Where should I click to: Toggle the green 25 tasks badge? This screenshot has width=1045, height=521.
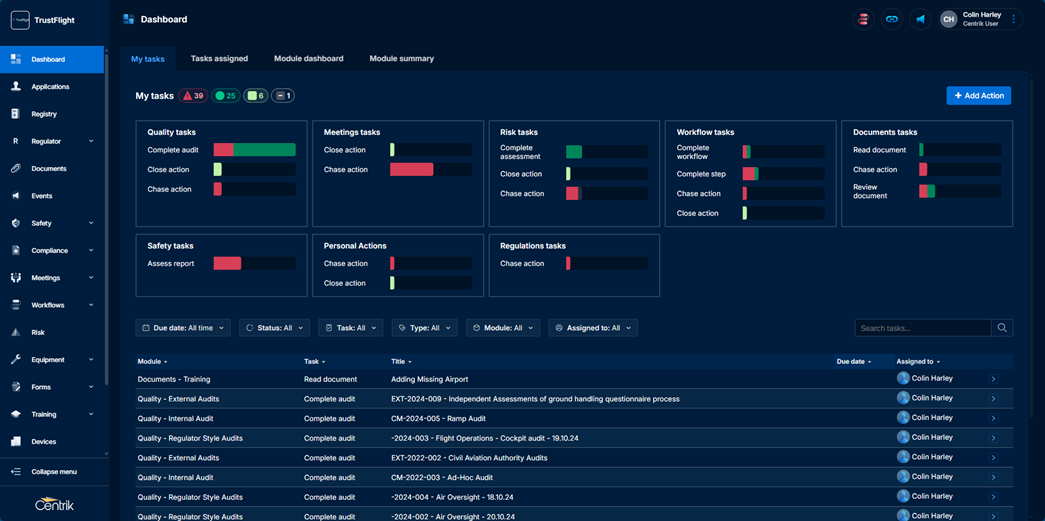tap(226, 96)
